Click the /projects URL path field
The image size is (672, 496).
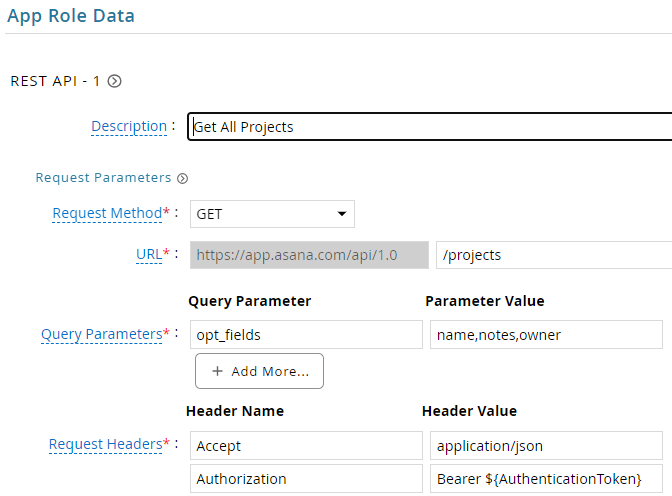pos(554,255)
